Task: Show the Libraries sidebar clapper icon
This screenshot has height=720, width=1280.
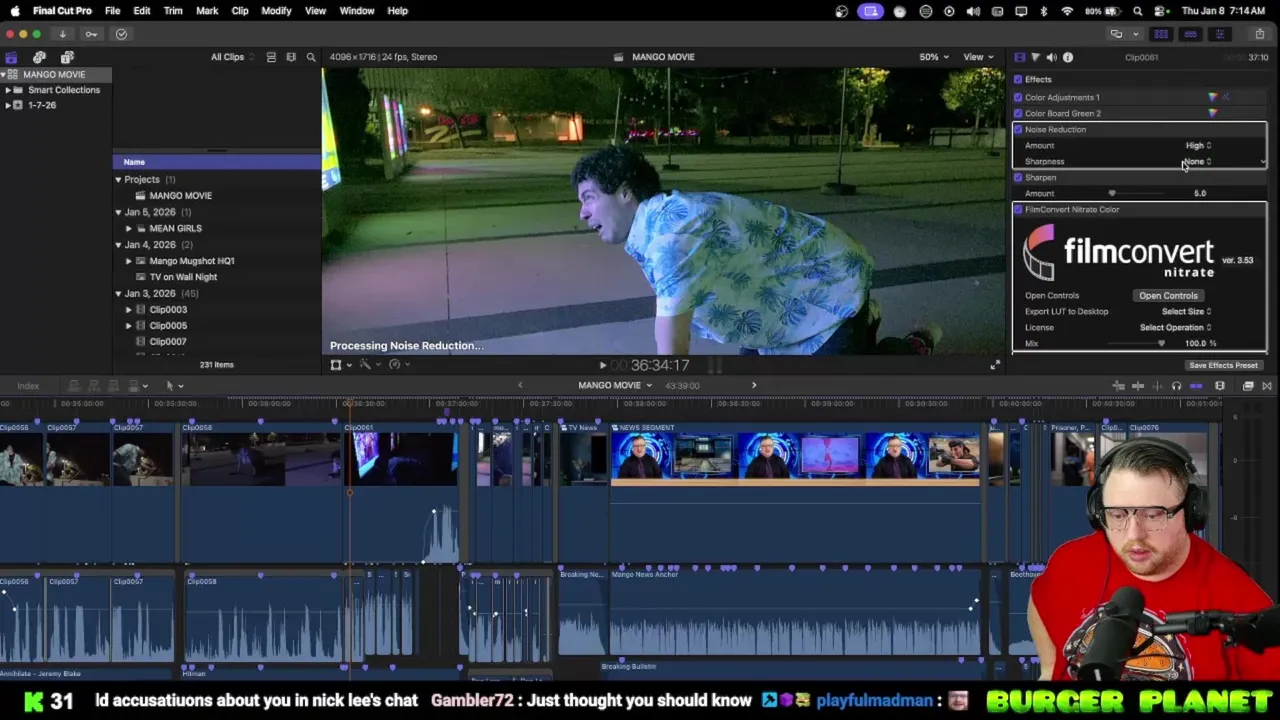Action: 11,57
